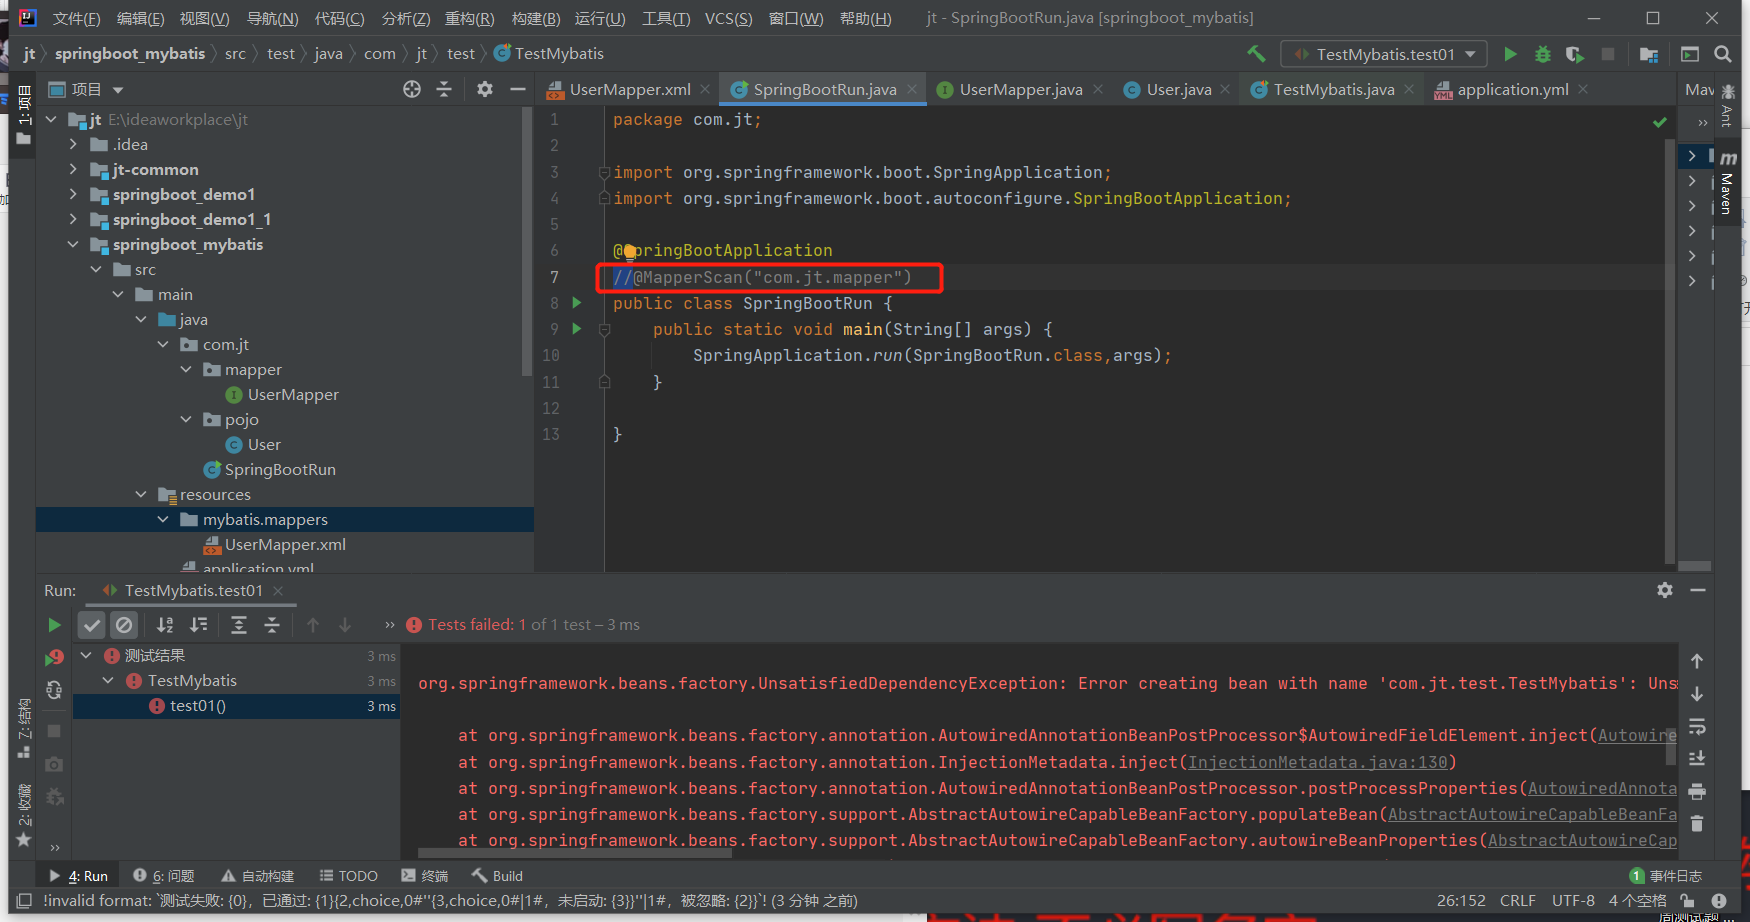Clear console with the trash icon

pos(1697,824)
